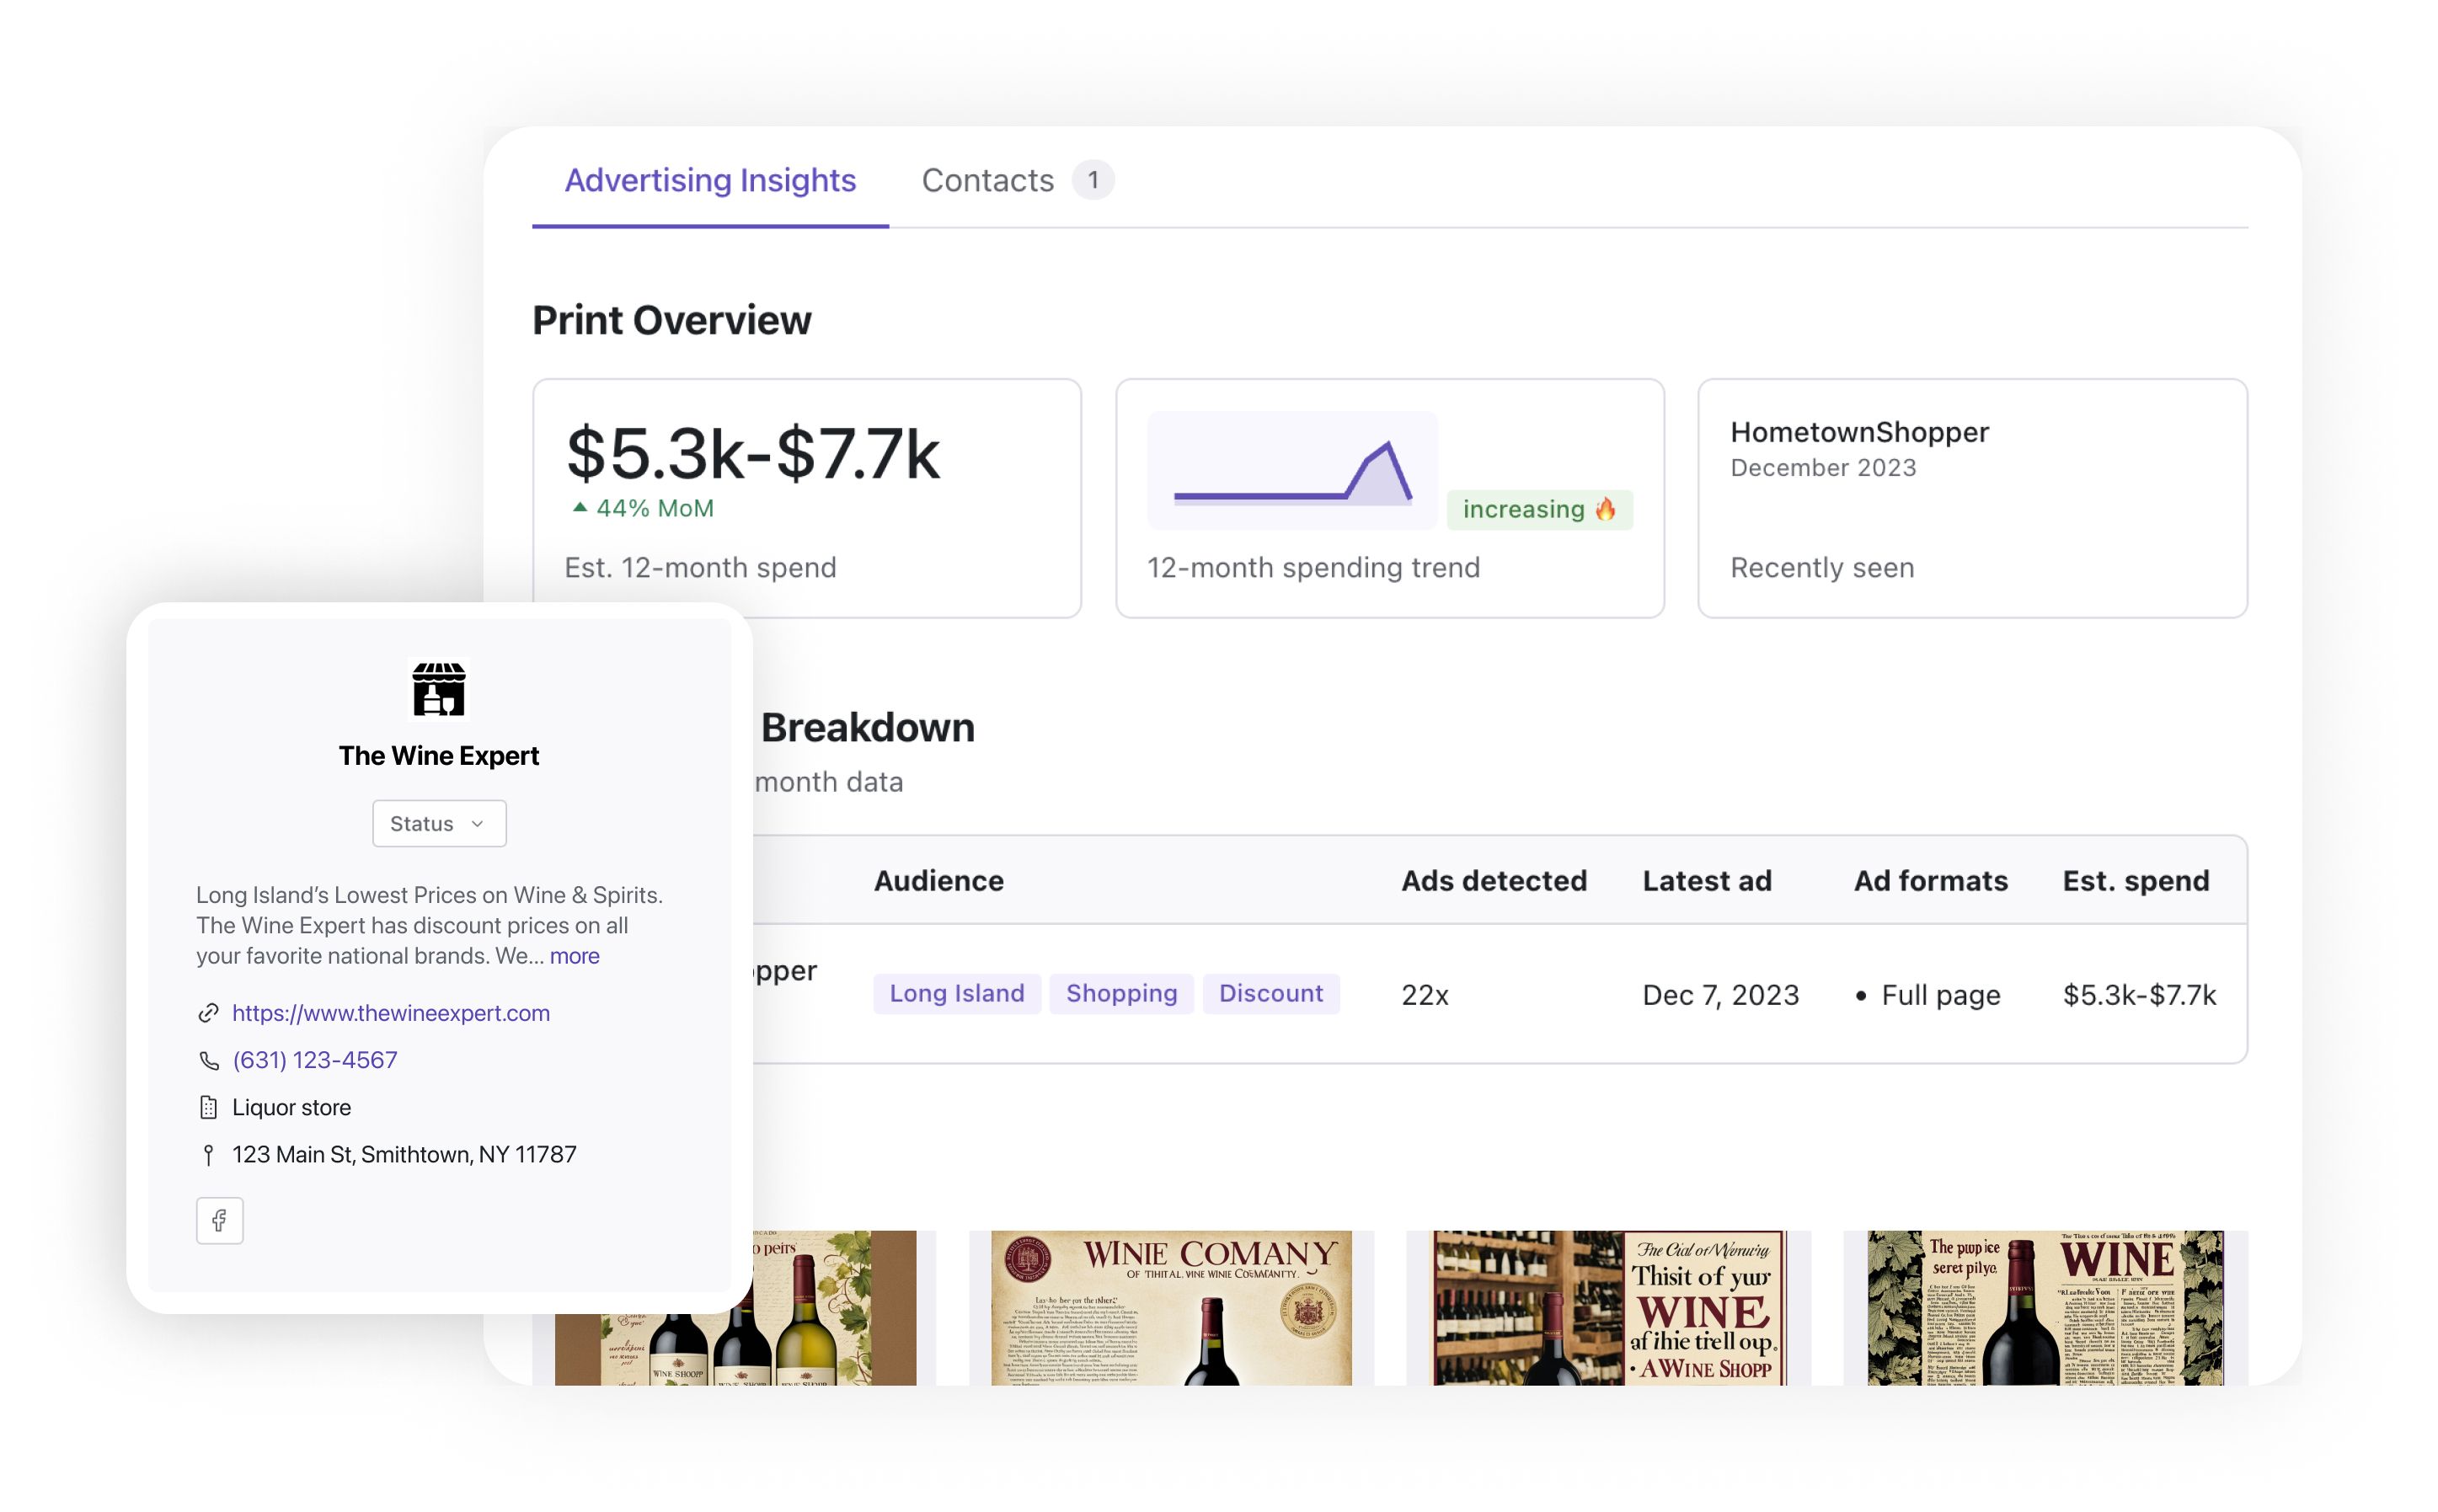Viewport: 2438px width, 1512px height.
Task: Click the Facebook icon button
Action: click(219, 1220)
